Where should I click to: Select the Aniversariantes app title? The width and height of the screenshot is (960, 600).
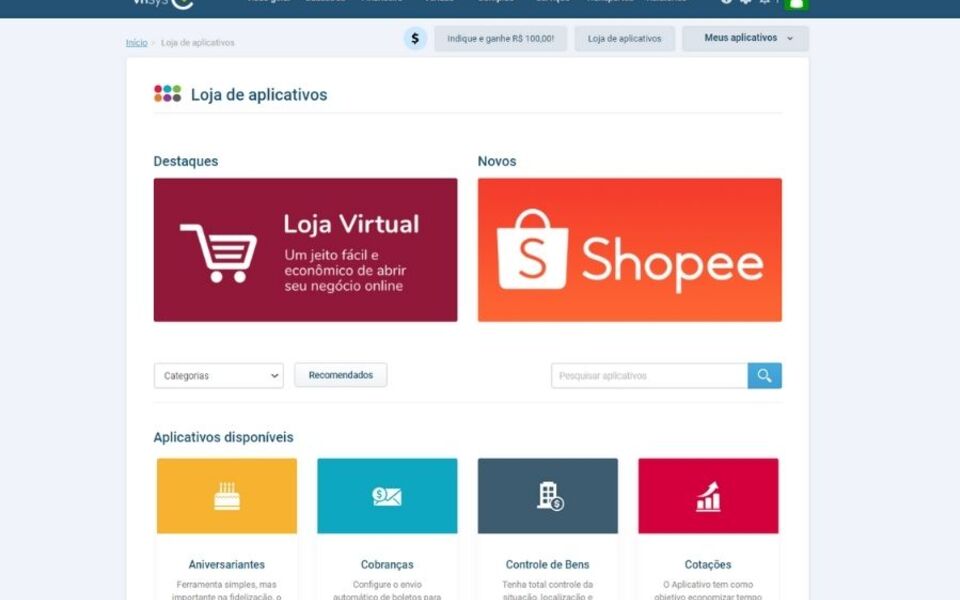(x=227, y=564)
